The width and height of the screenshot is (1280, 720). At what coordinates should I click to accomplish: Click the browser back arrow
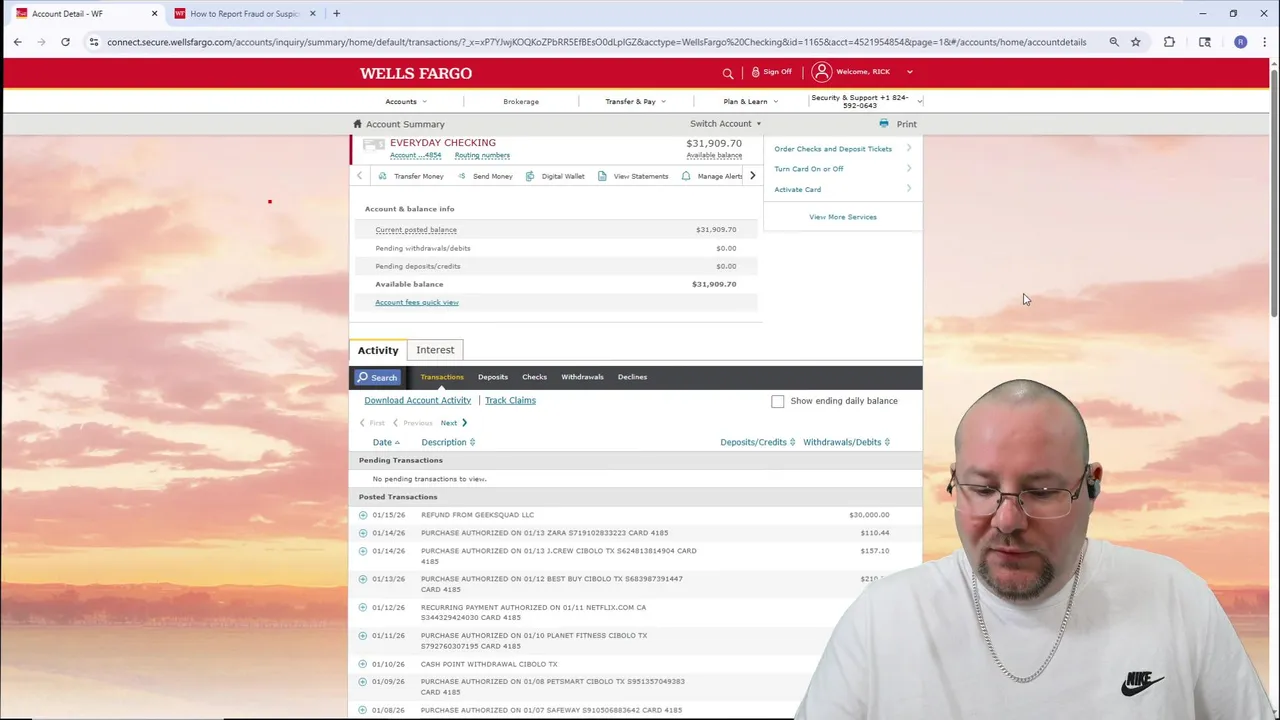18,42
